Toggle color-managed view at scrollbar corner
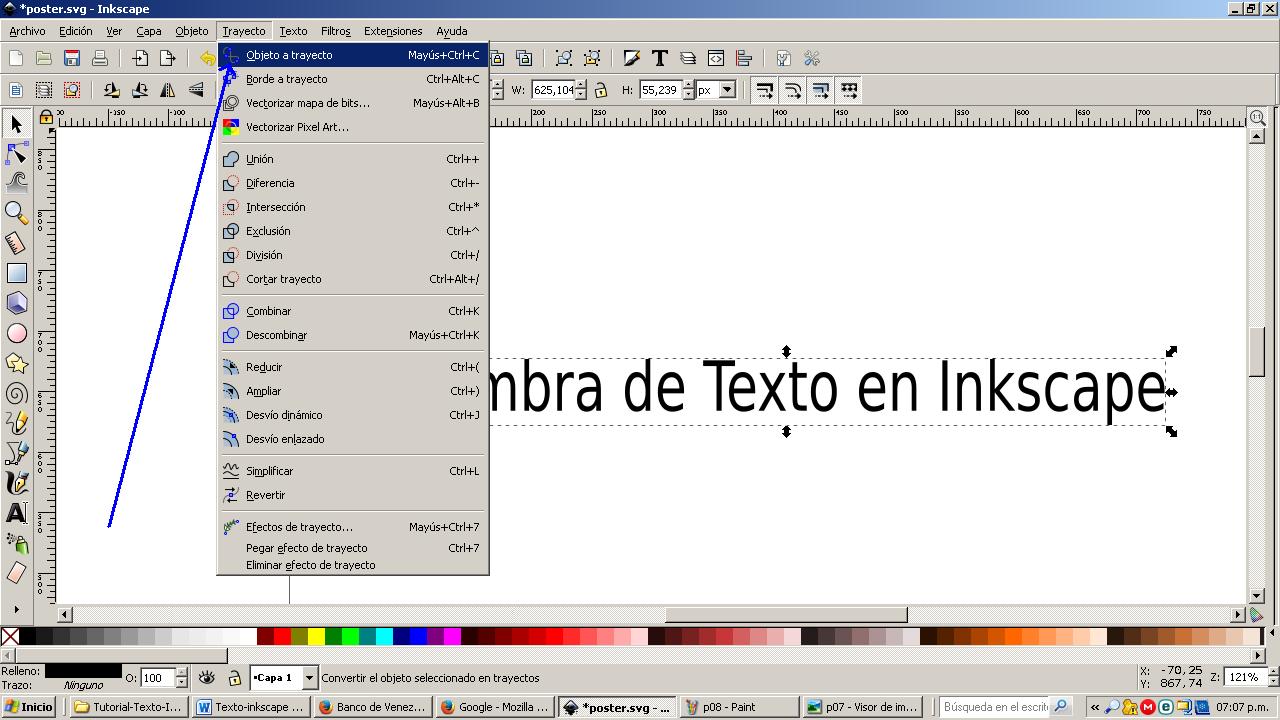The height and width of the screenshot is (720, 1280). [x=1257, y=615]
